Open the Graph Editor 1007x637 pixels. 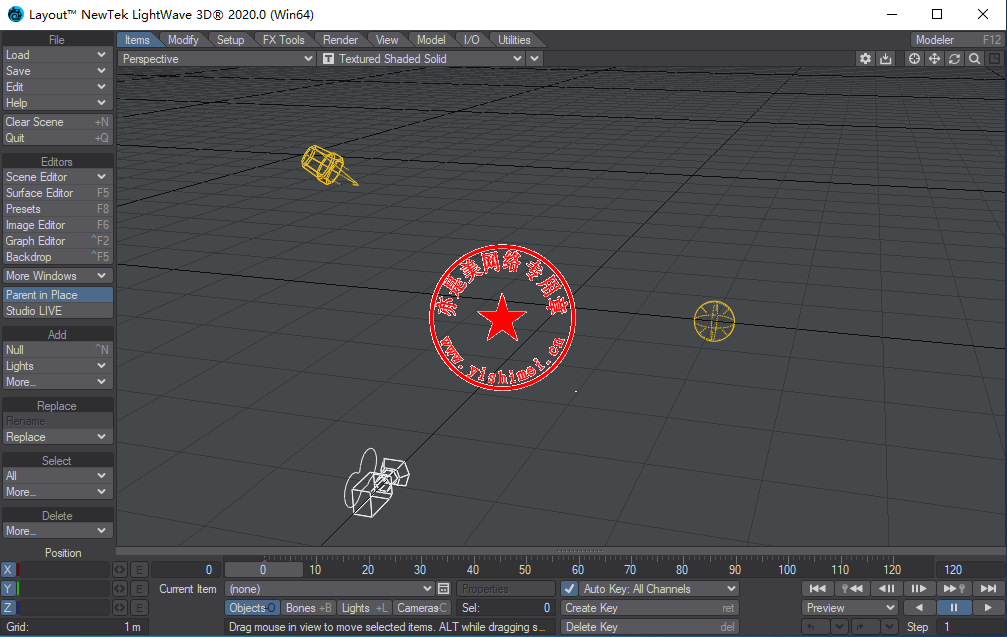pyautogui.click(x=58, y=241)
